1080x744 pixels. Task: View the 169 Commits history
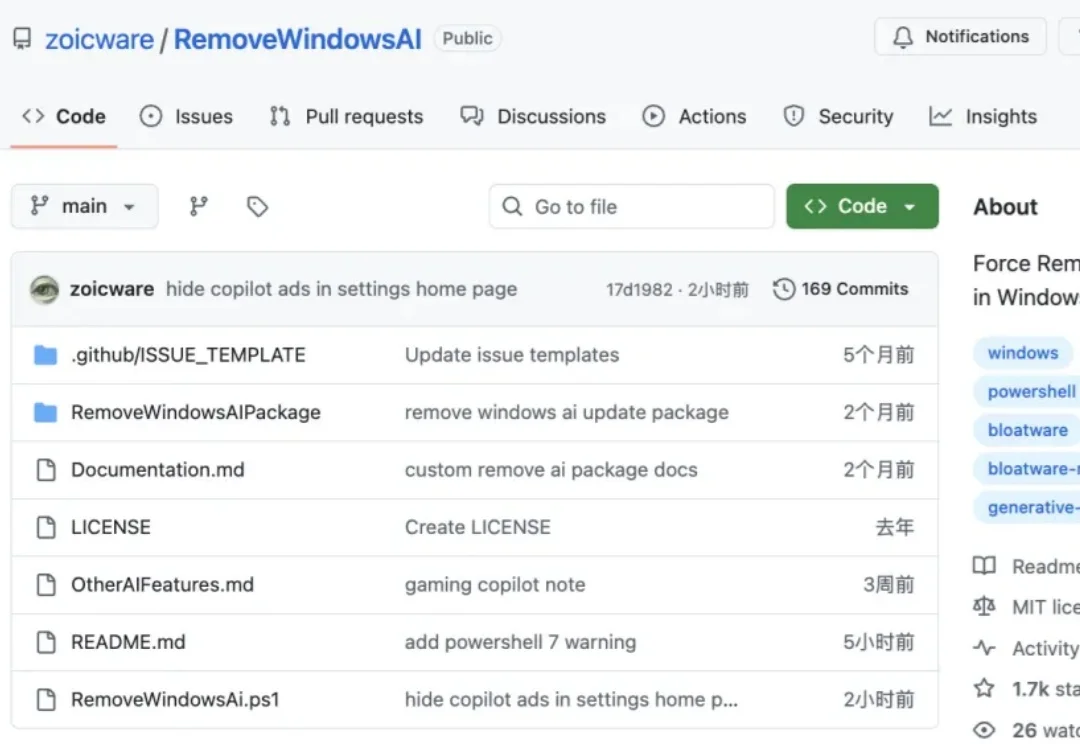tap(855, 289)
